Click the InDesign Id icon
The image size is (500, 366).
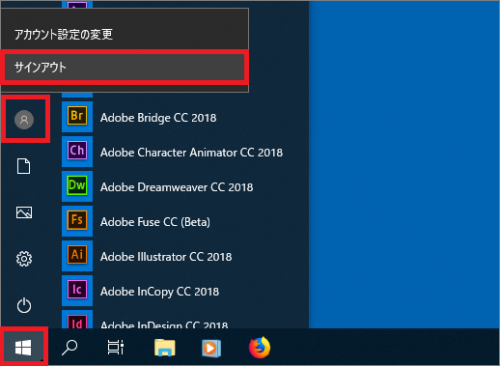[77, 319]
